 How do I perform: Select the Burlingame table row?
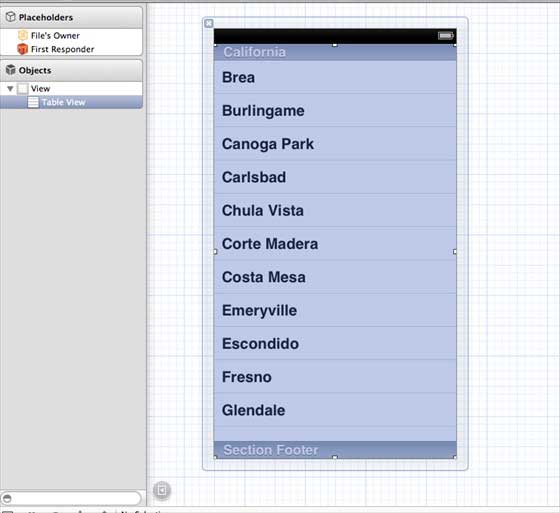(x=335, y=110)
